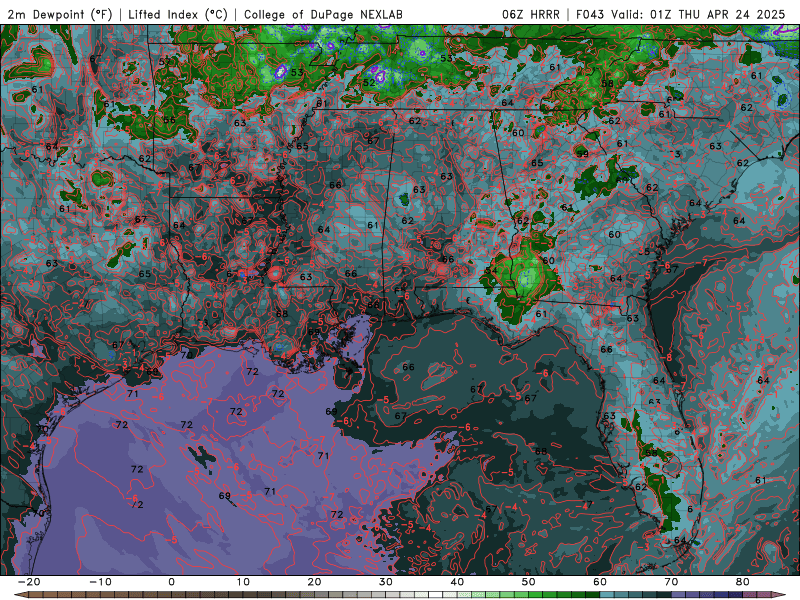This screenshot has height=600, width=800.
Task: Click the 30 label on the color scale
Action: [x=386, y=582]
